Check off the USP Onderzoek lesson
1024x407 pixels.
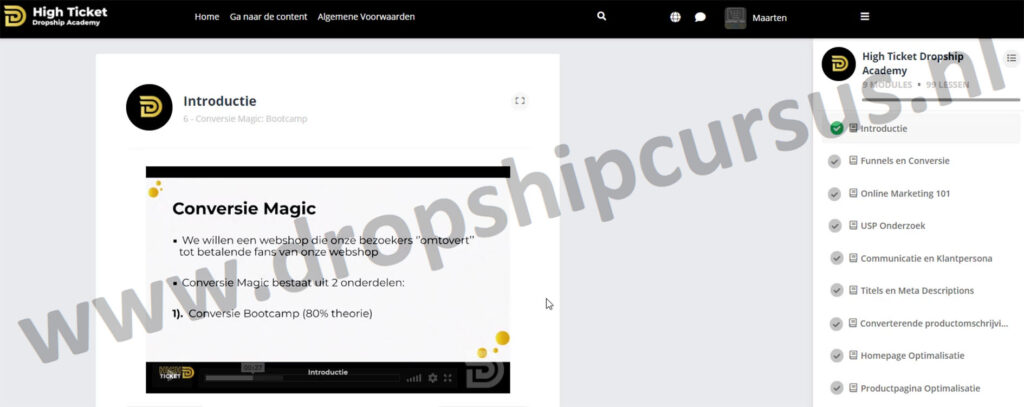836,226
